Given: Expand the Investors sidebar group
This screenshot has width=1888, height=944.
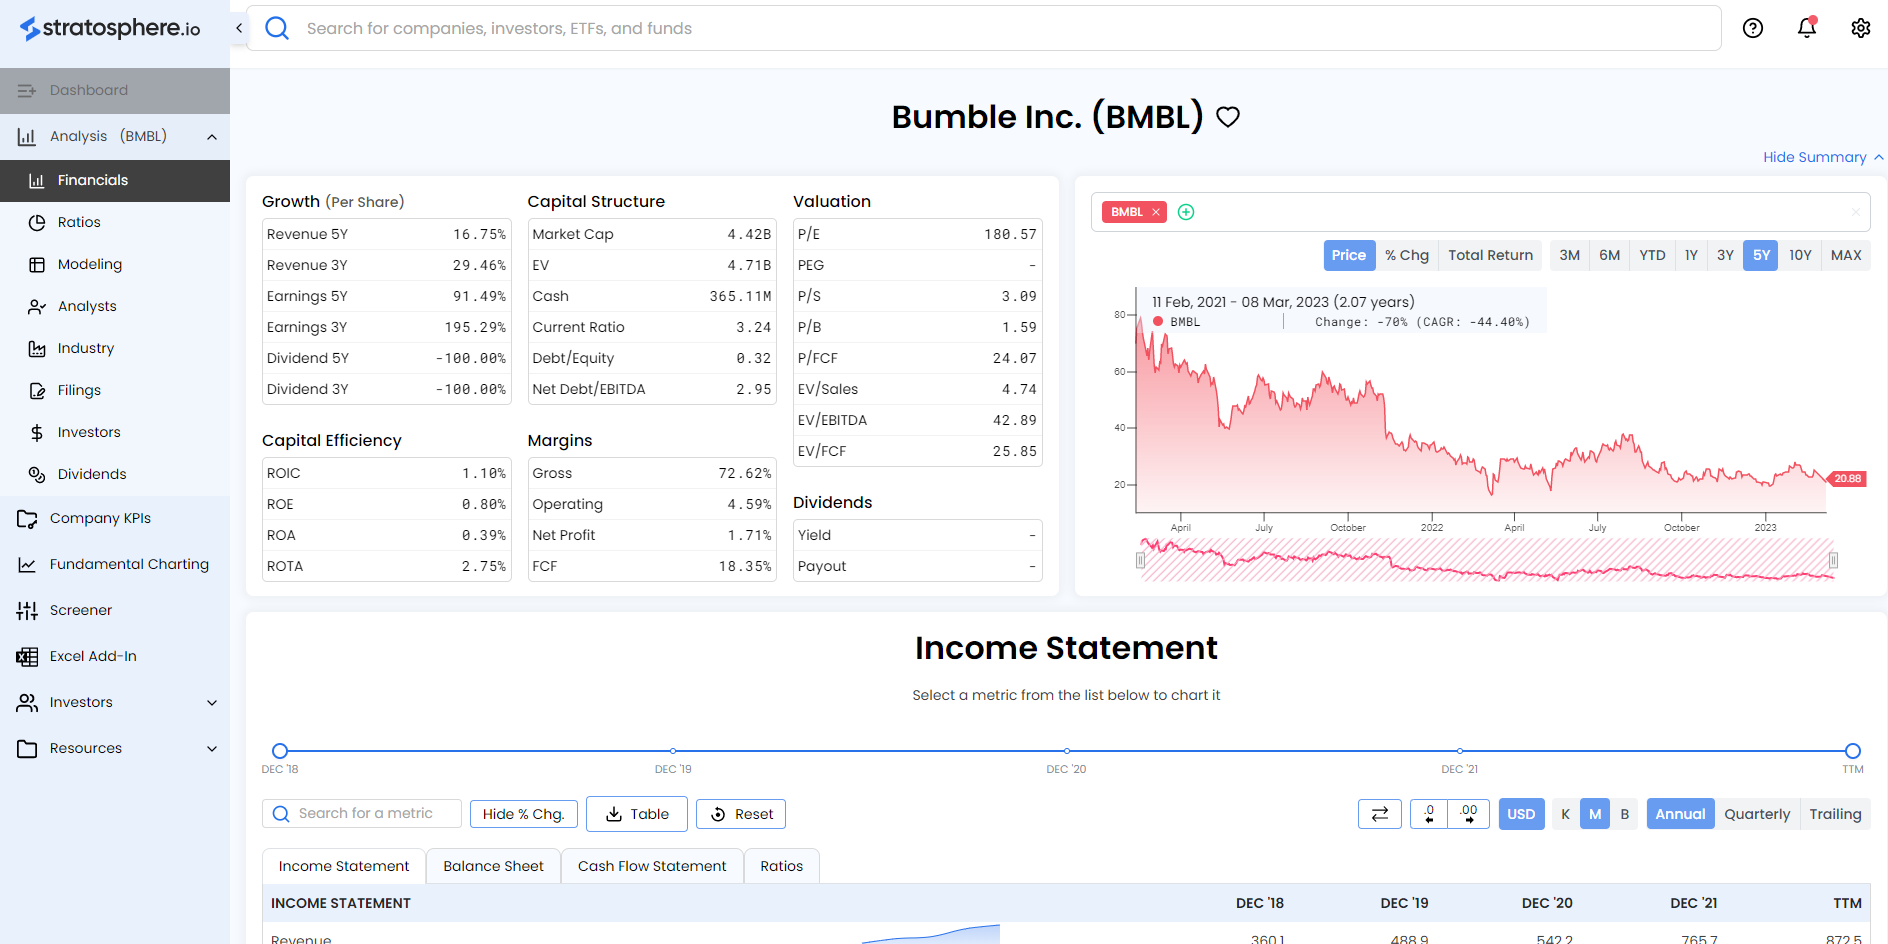Looking at the screenshot, I should click(212, 702).
